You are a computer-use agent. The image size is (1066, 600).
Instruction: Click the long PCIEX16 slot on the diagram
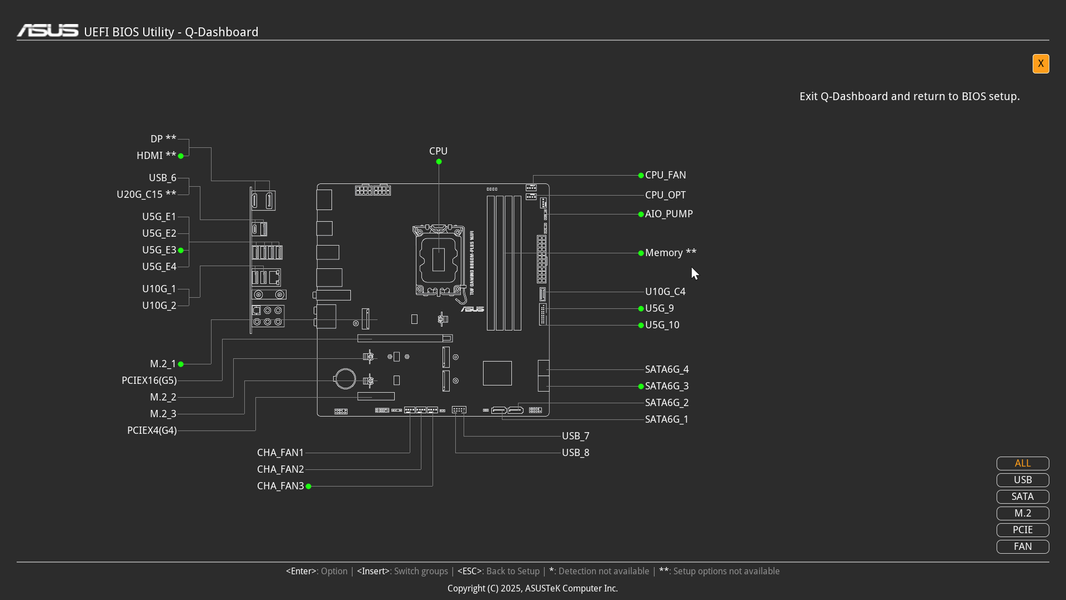[x=405, y=338]
